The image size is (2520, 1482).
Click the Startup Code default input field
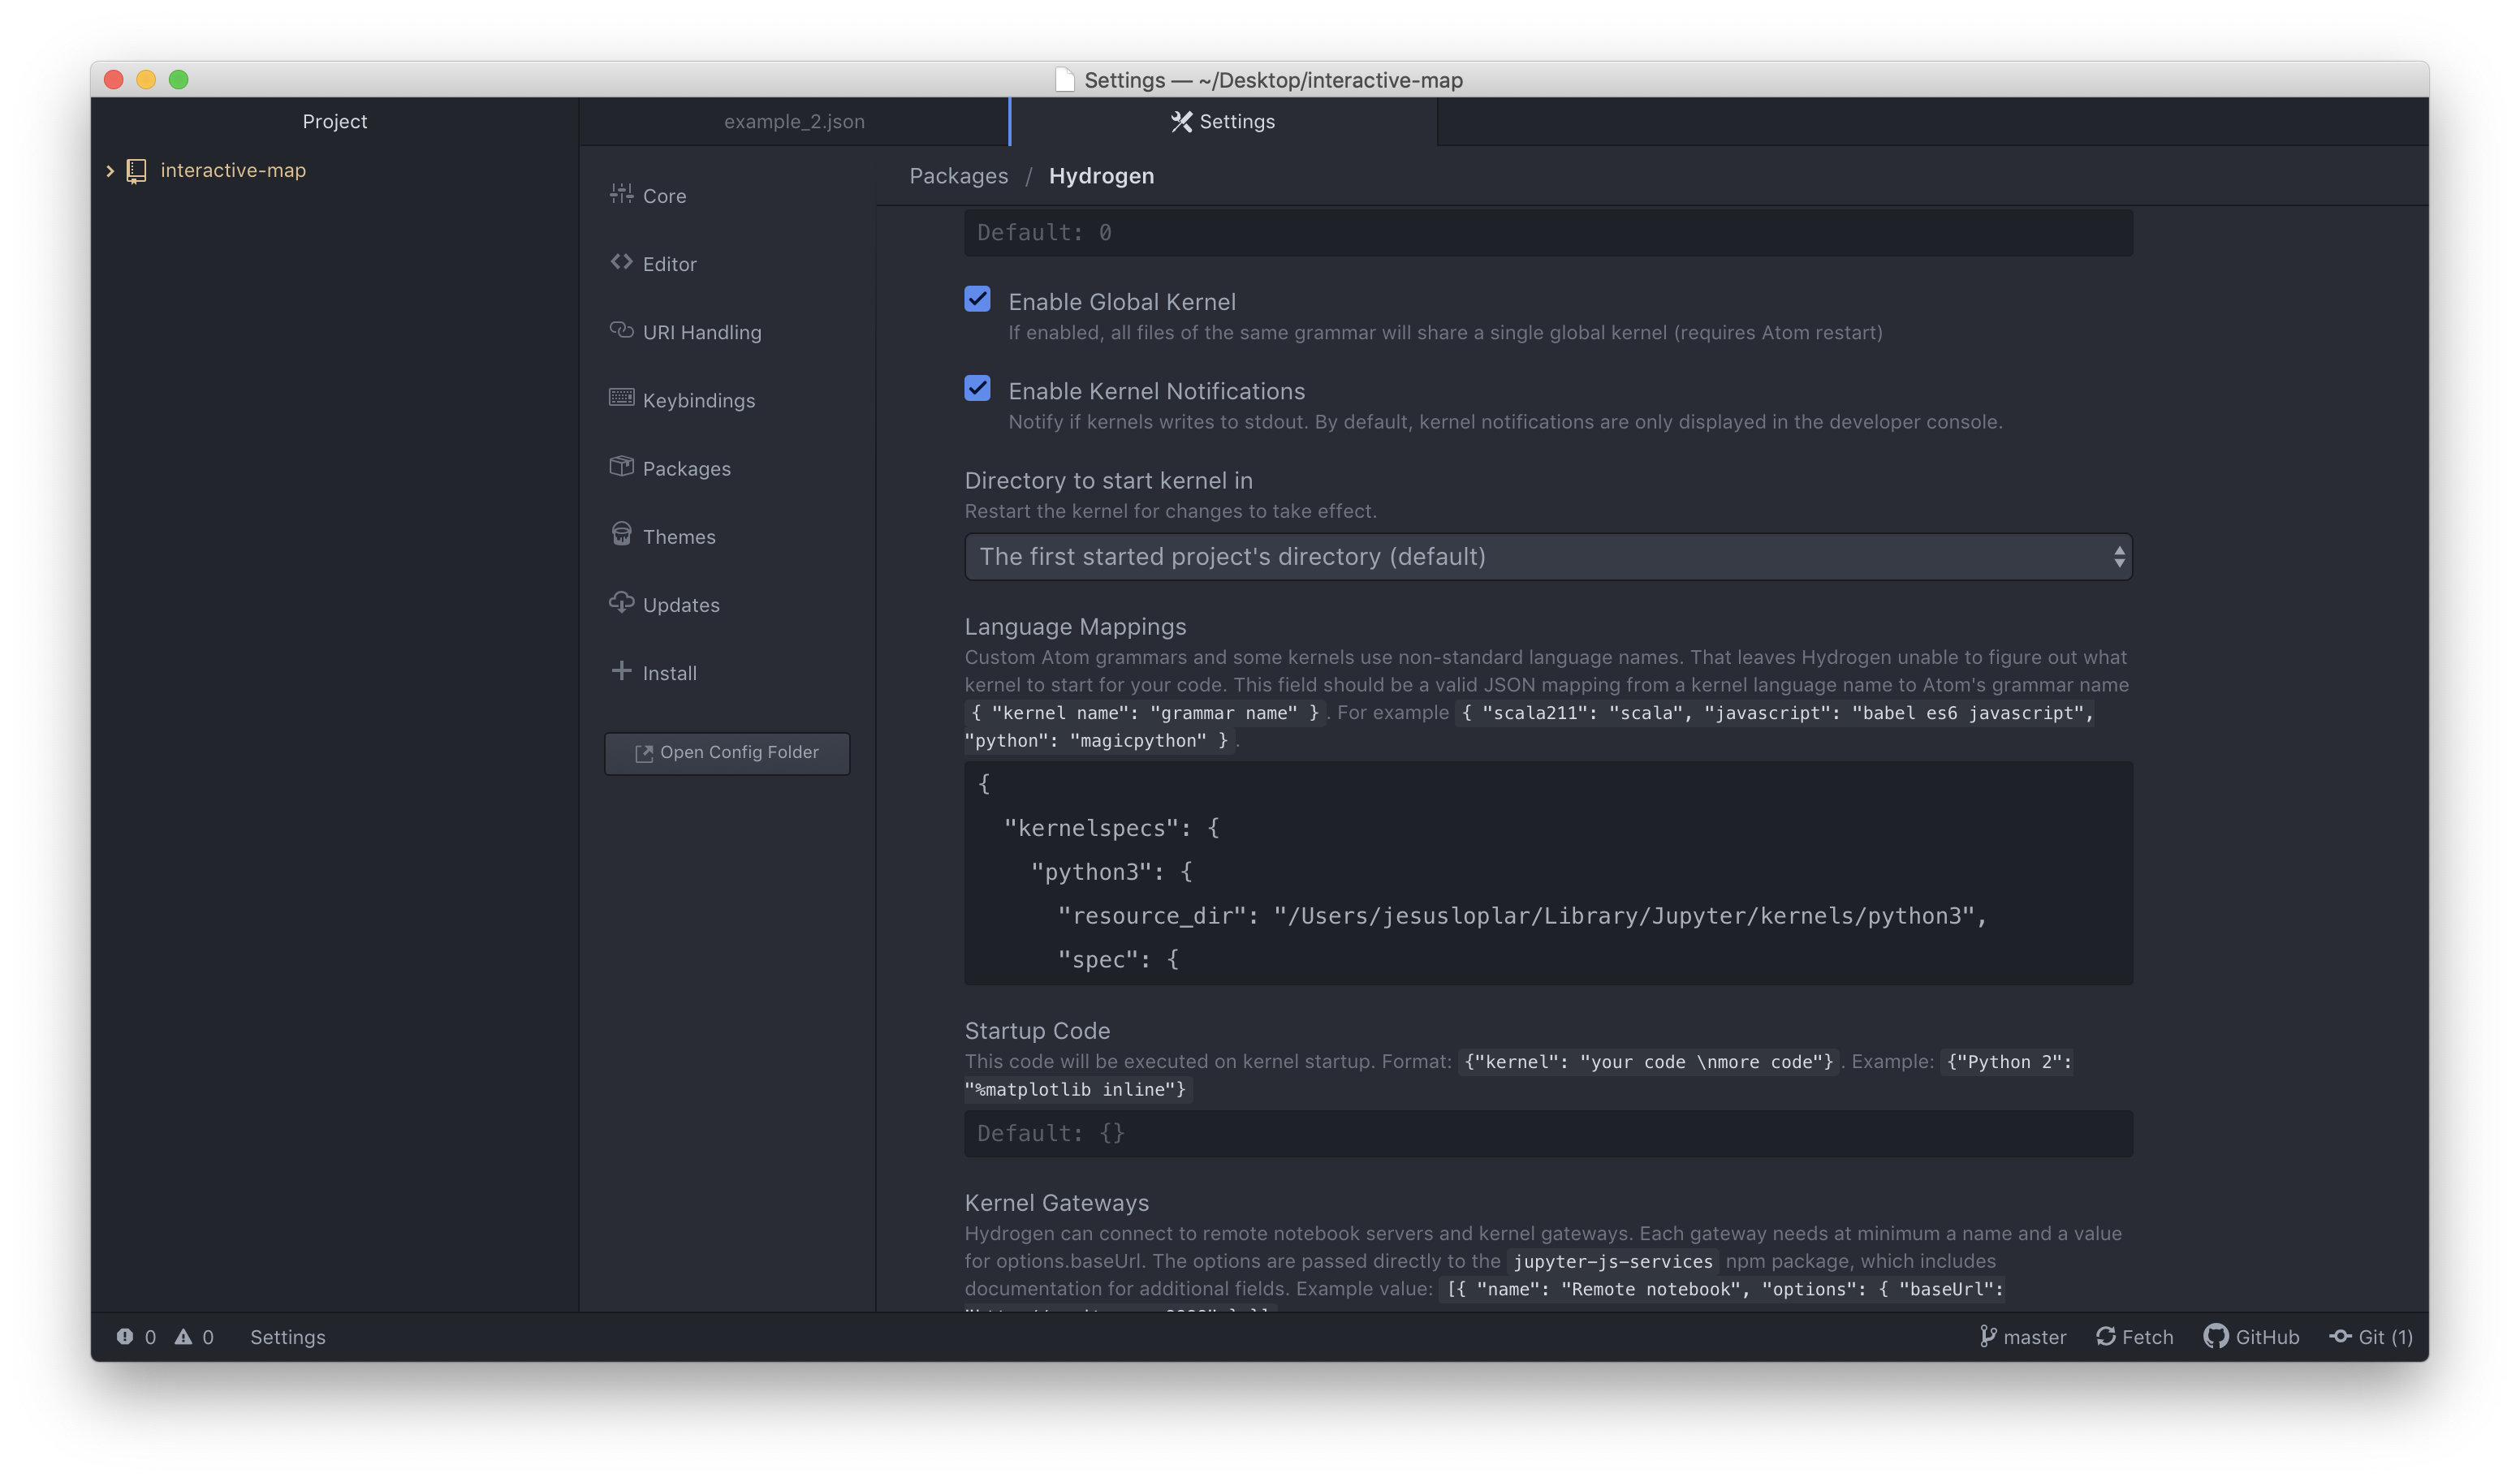click(x=1548, y=1133)
